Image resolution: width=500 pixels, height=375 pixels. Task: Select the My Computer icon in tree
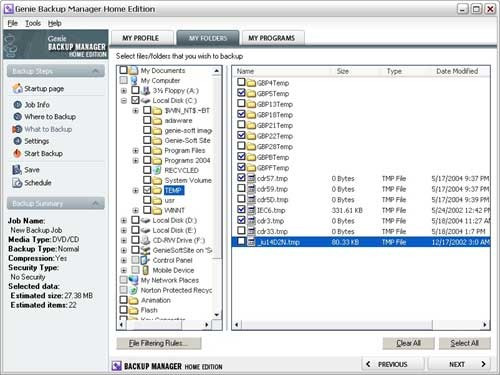click(134, 81)
